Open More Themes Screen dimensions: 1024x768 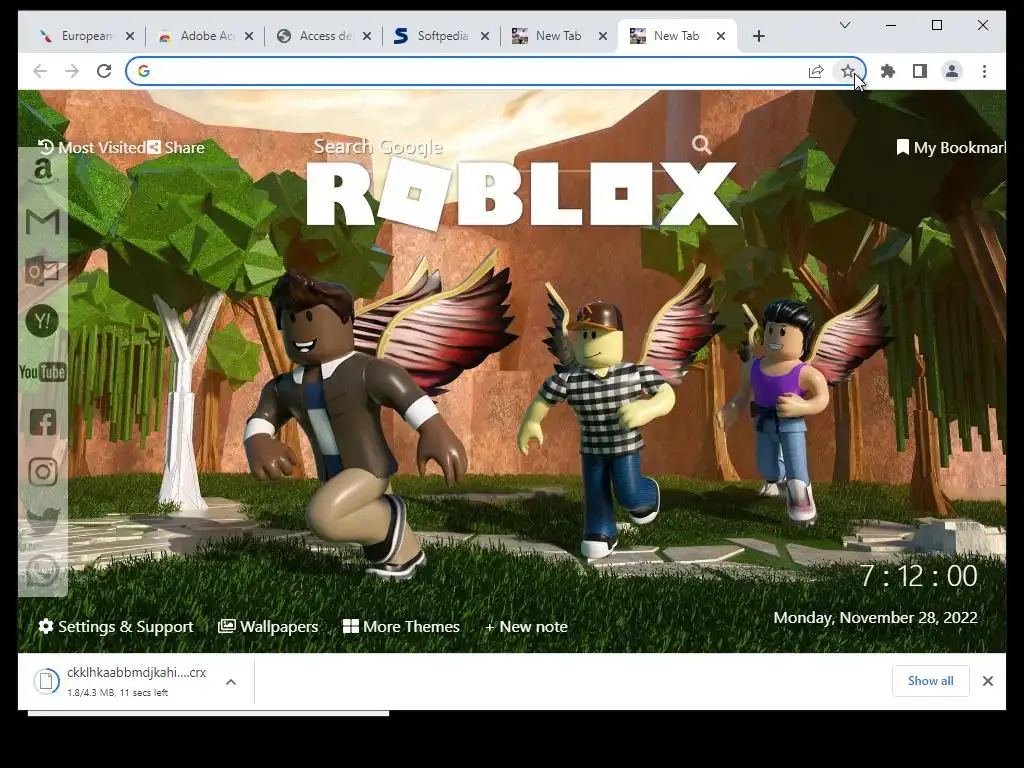coord(402,627)
